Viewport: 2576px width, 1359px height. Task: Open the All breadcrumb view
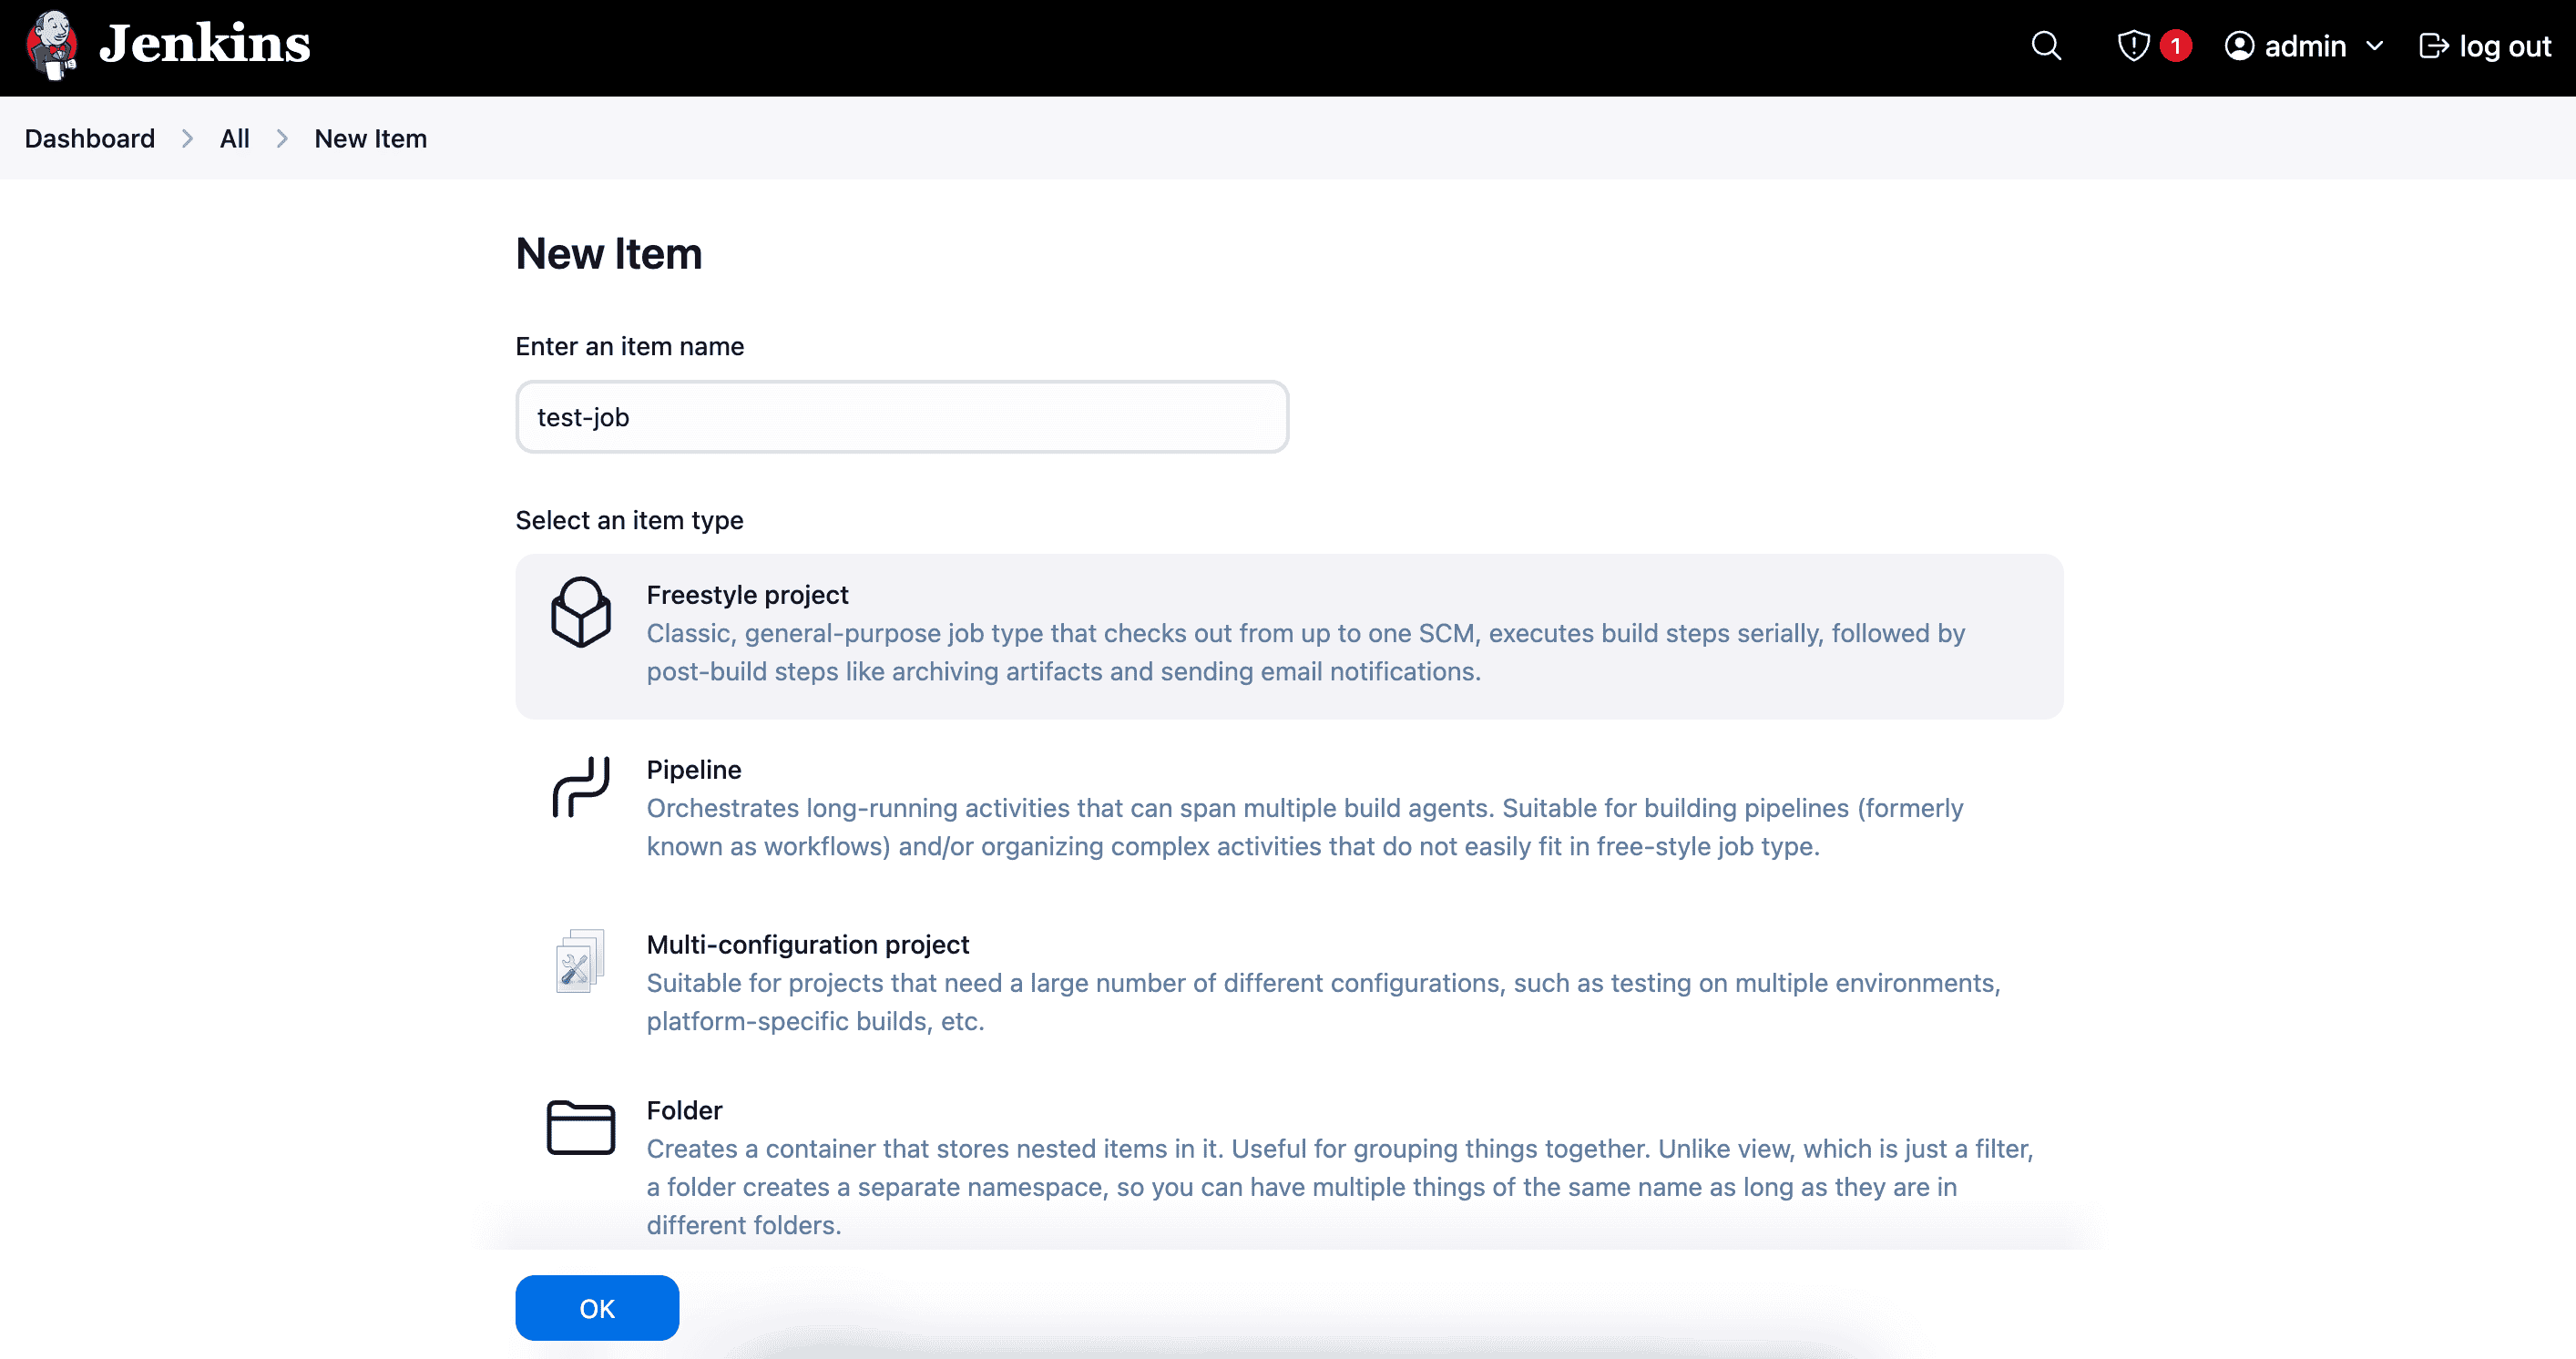(235, 139)
